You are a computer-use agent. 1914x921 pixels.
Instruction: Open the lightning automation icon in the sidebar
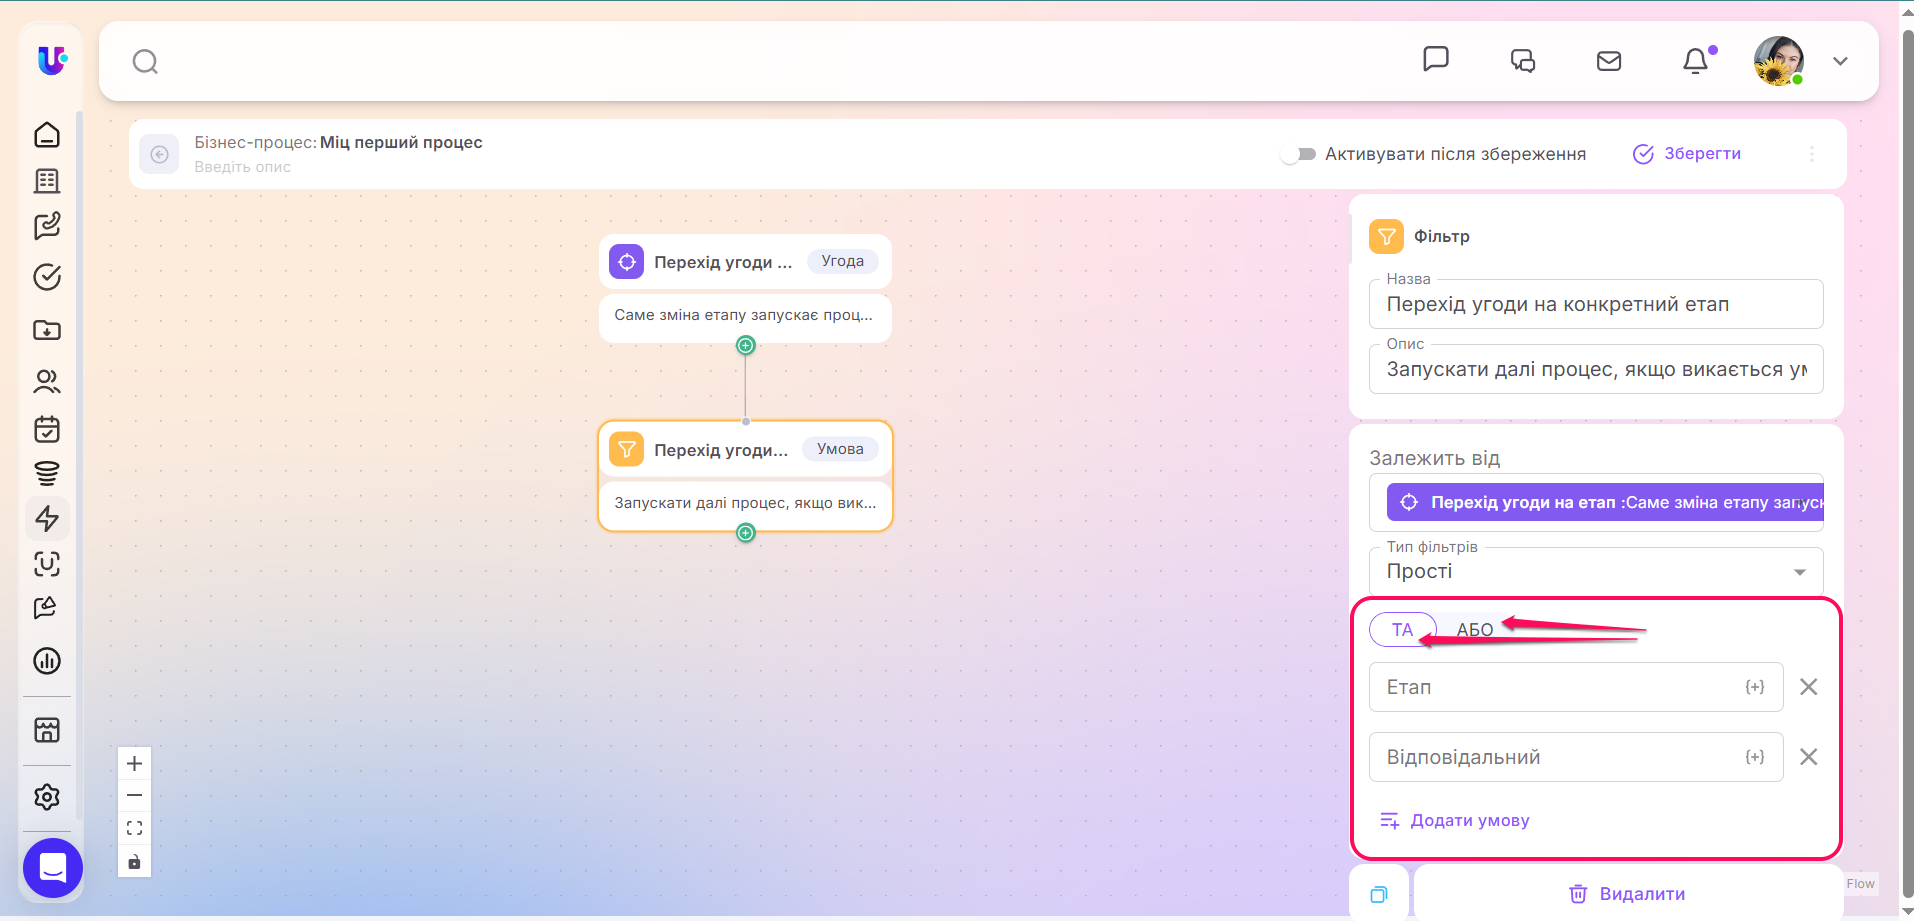coord(47,518)
